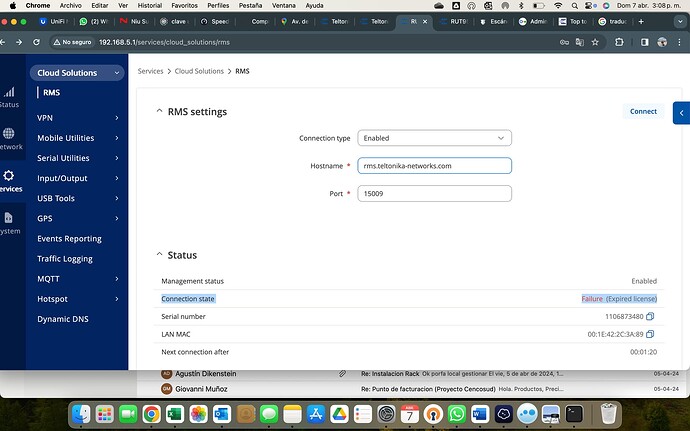Click the blue side panel arrow tab

[681, 113]
